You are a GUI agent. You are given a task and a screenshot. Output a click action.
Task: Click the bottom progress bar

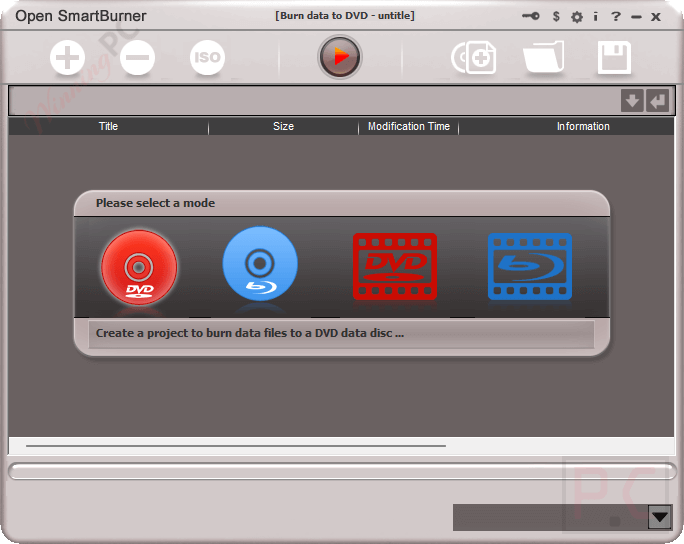click(342, 472)
